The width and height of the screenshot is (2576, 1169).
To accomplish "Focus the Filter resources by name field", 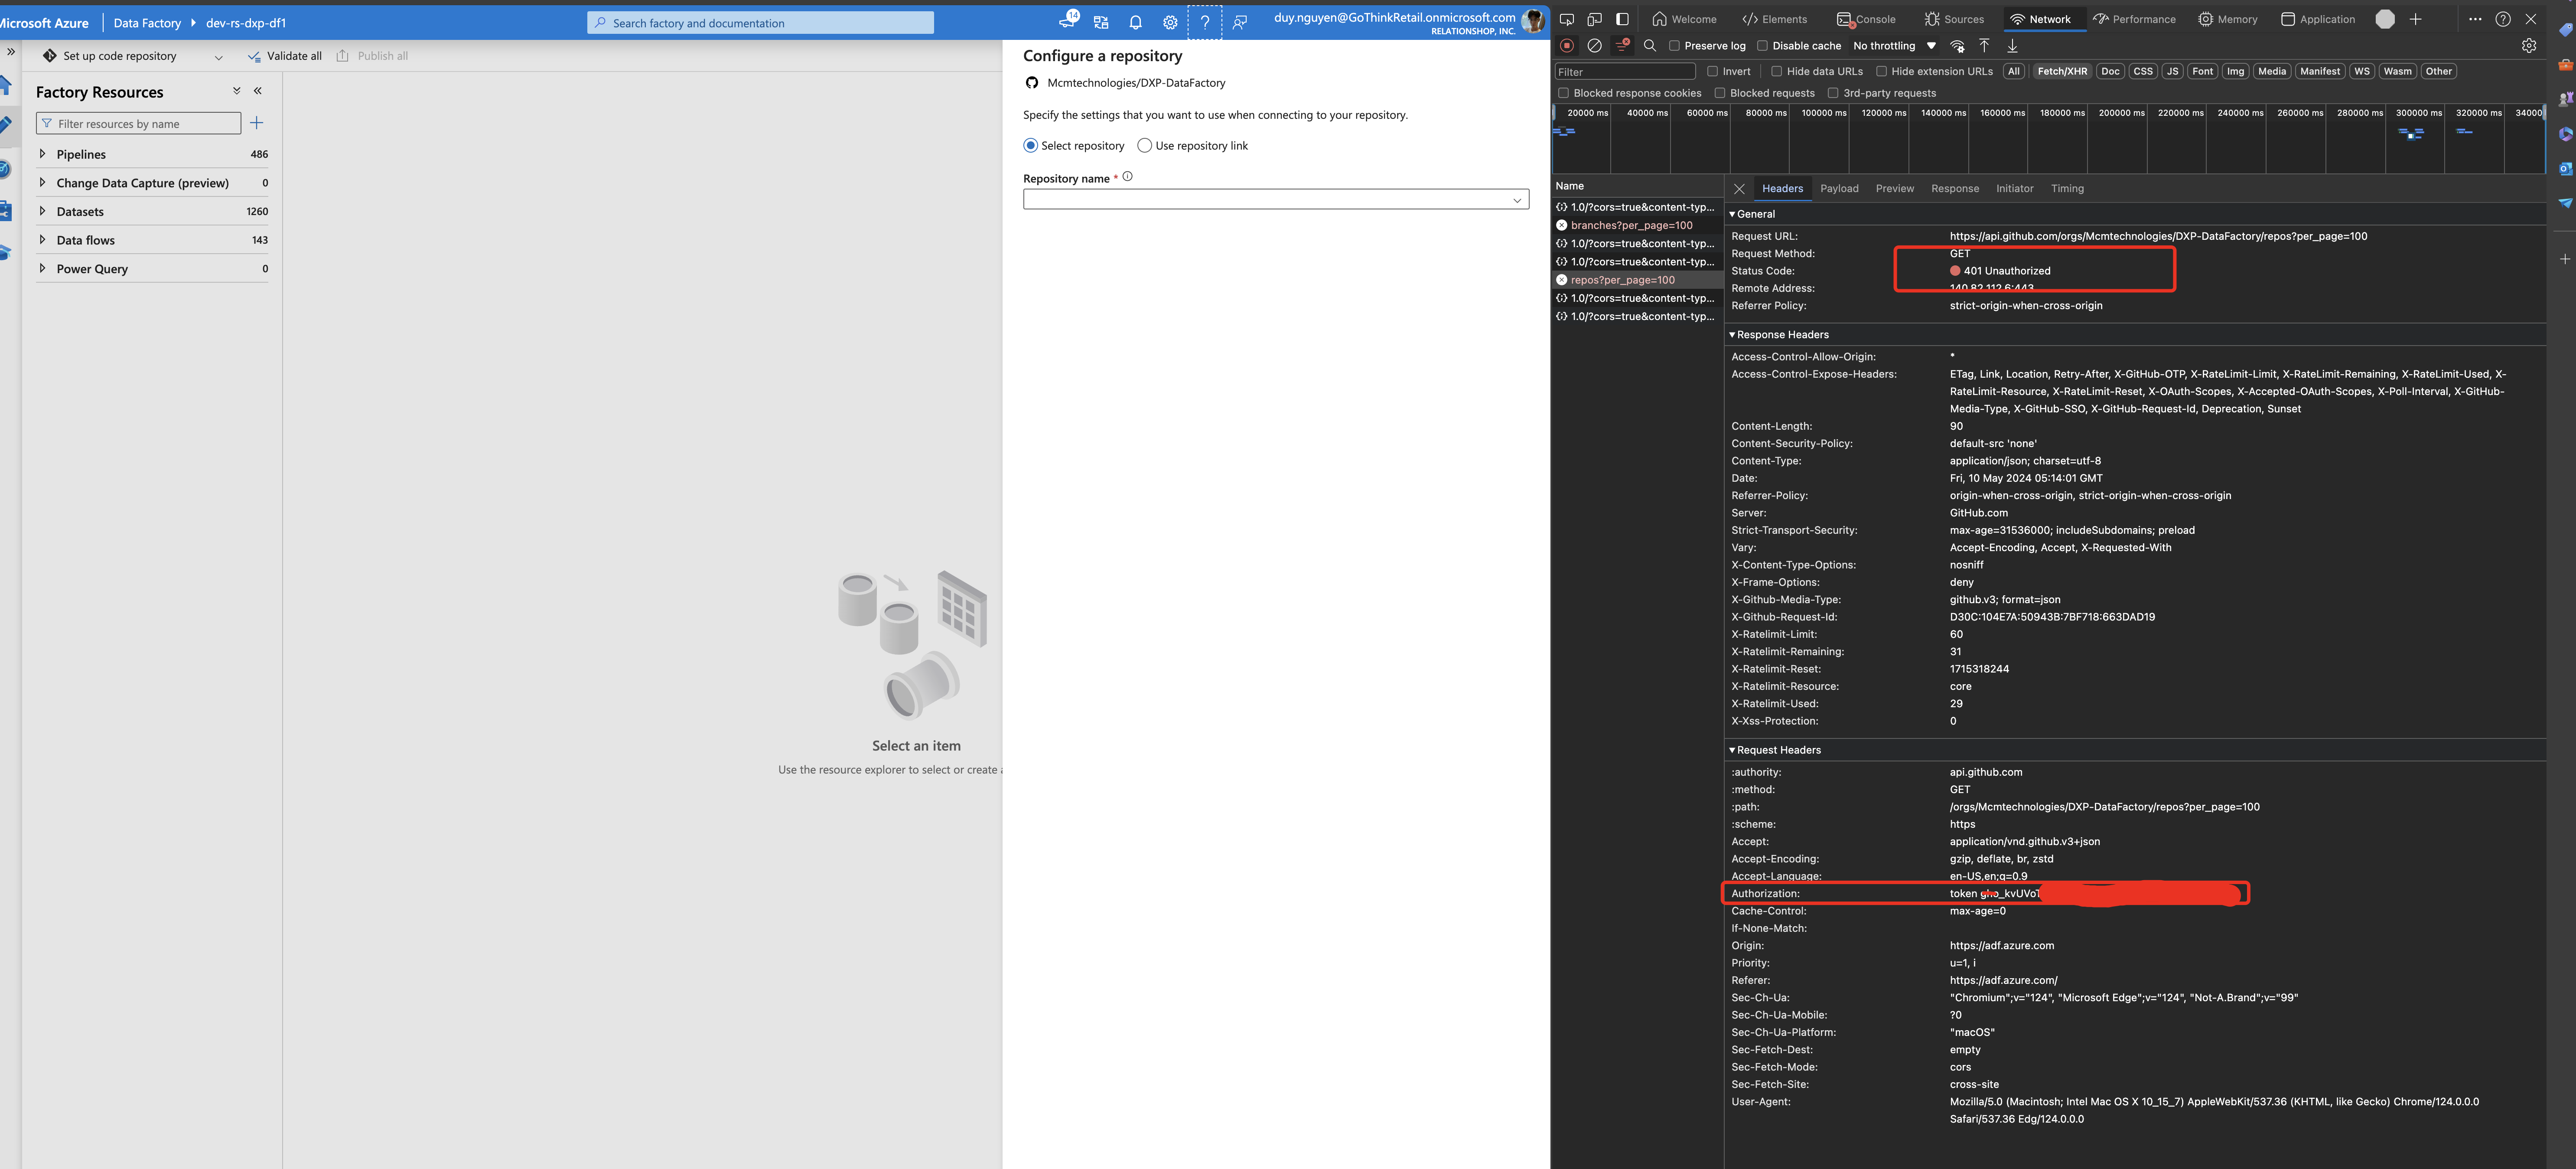I will coord(138,123).
